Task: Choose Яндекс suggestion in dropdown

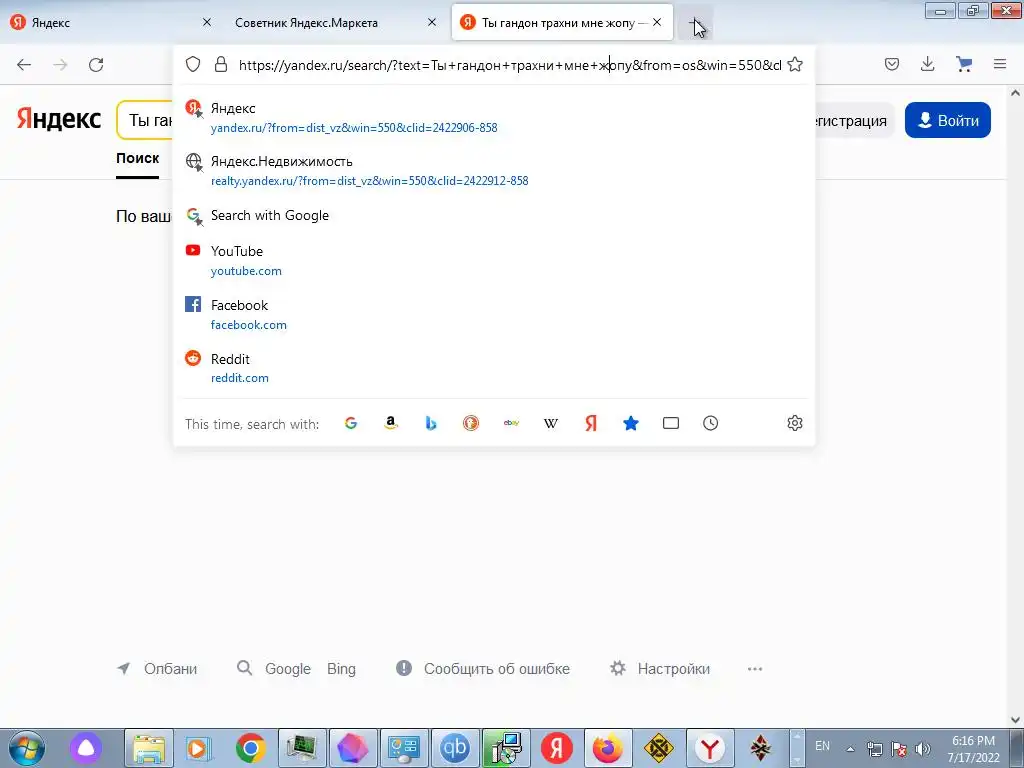Action: [494, 118]
